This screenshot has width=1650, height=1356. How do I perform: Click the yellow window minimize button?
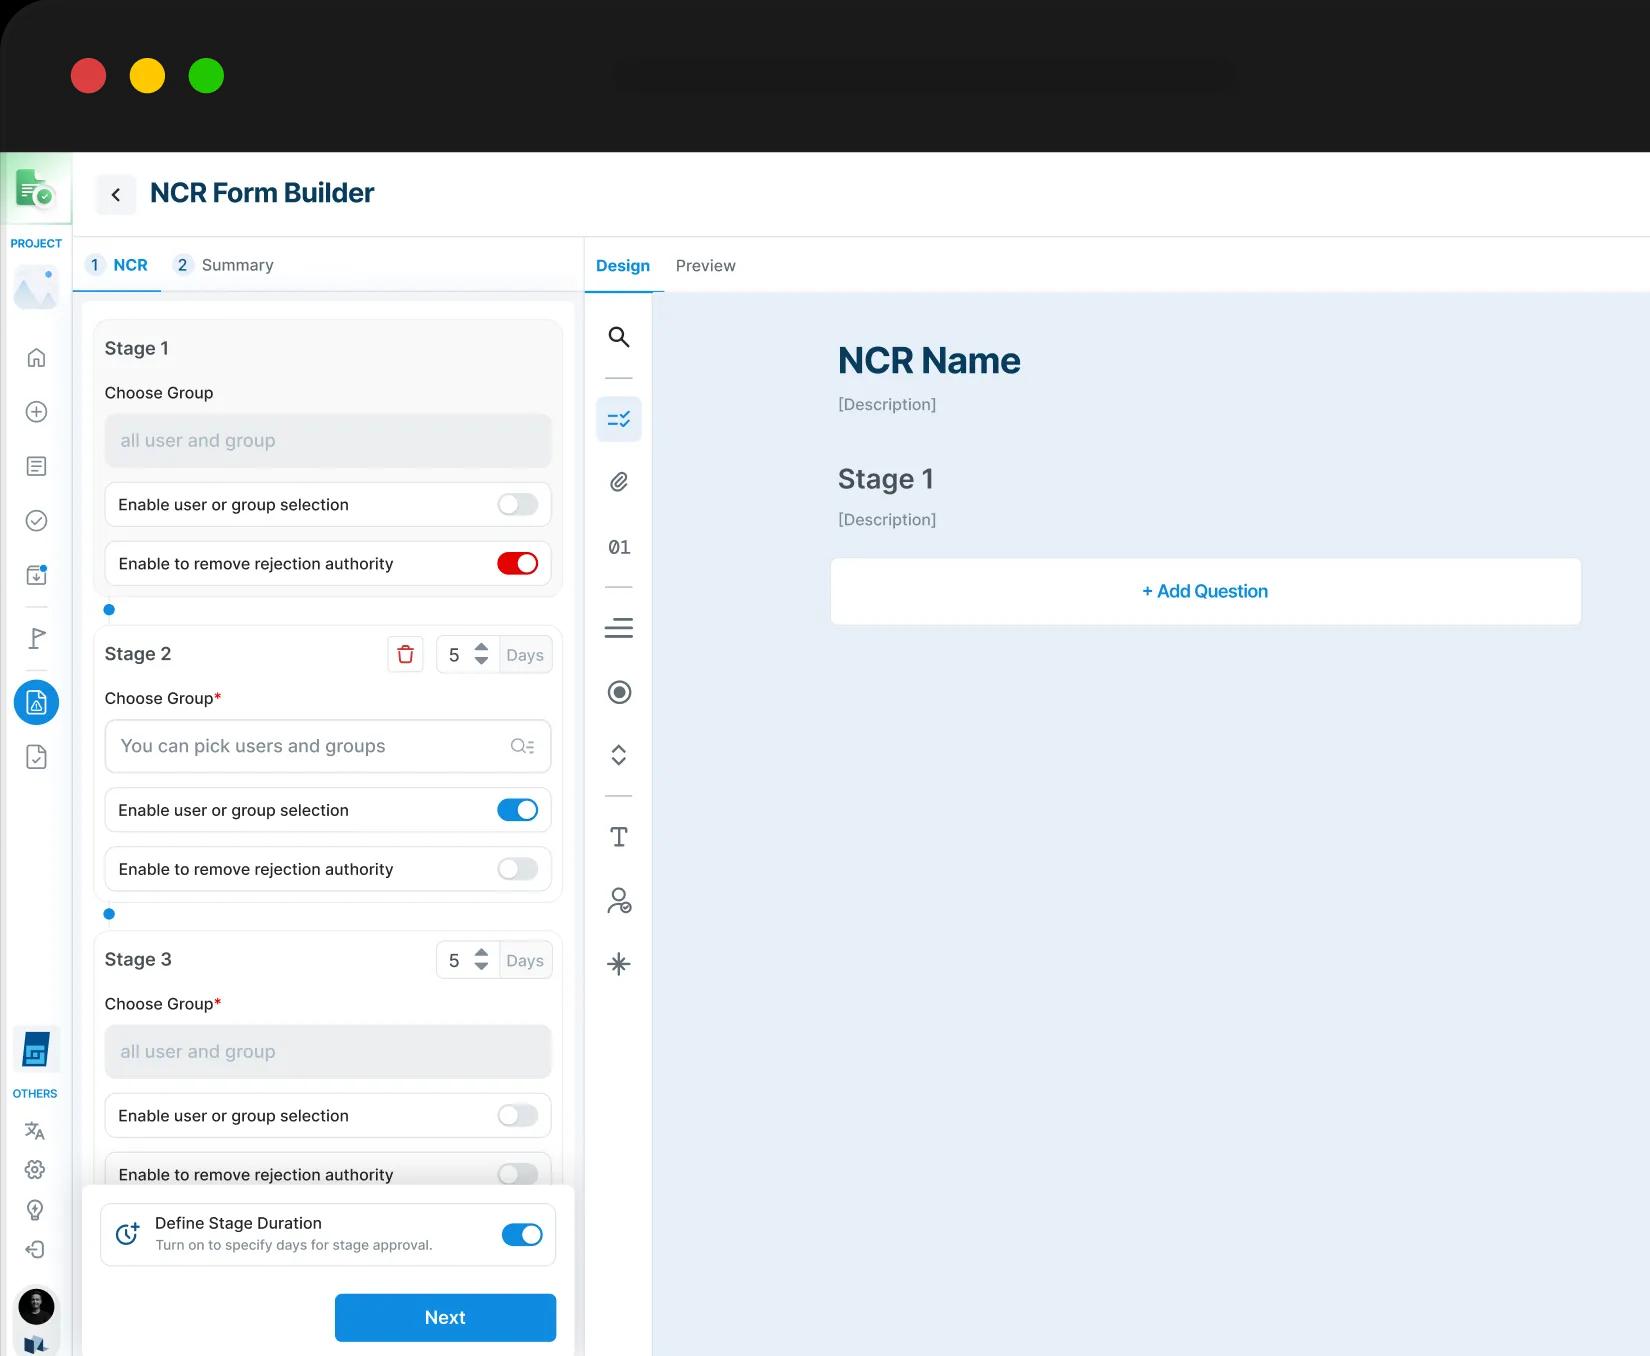[x=147, y=76]
